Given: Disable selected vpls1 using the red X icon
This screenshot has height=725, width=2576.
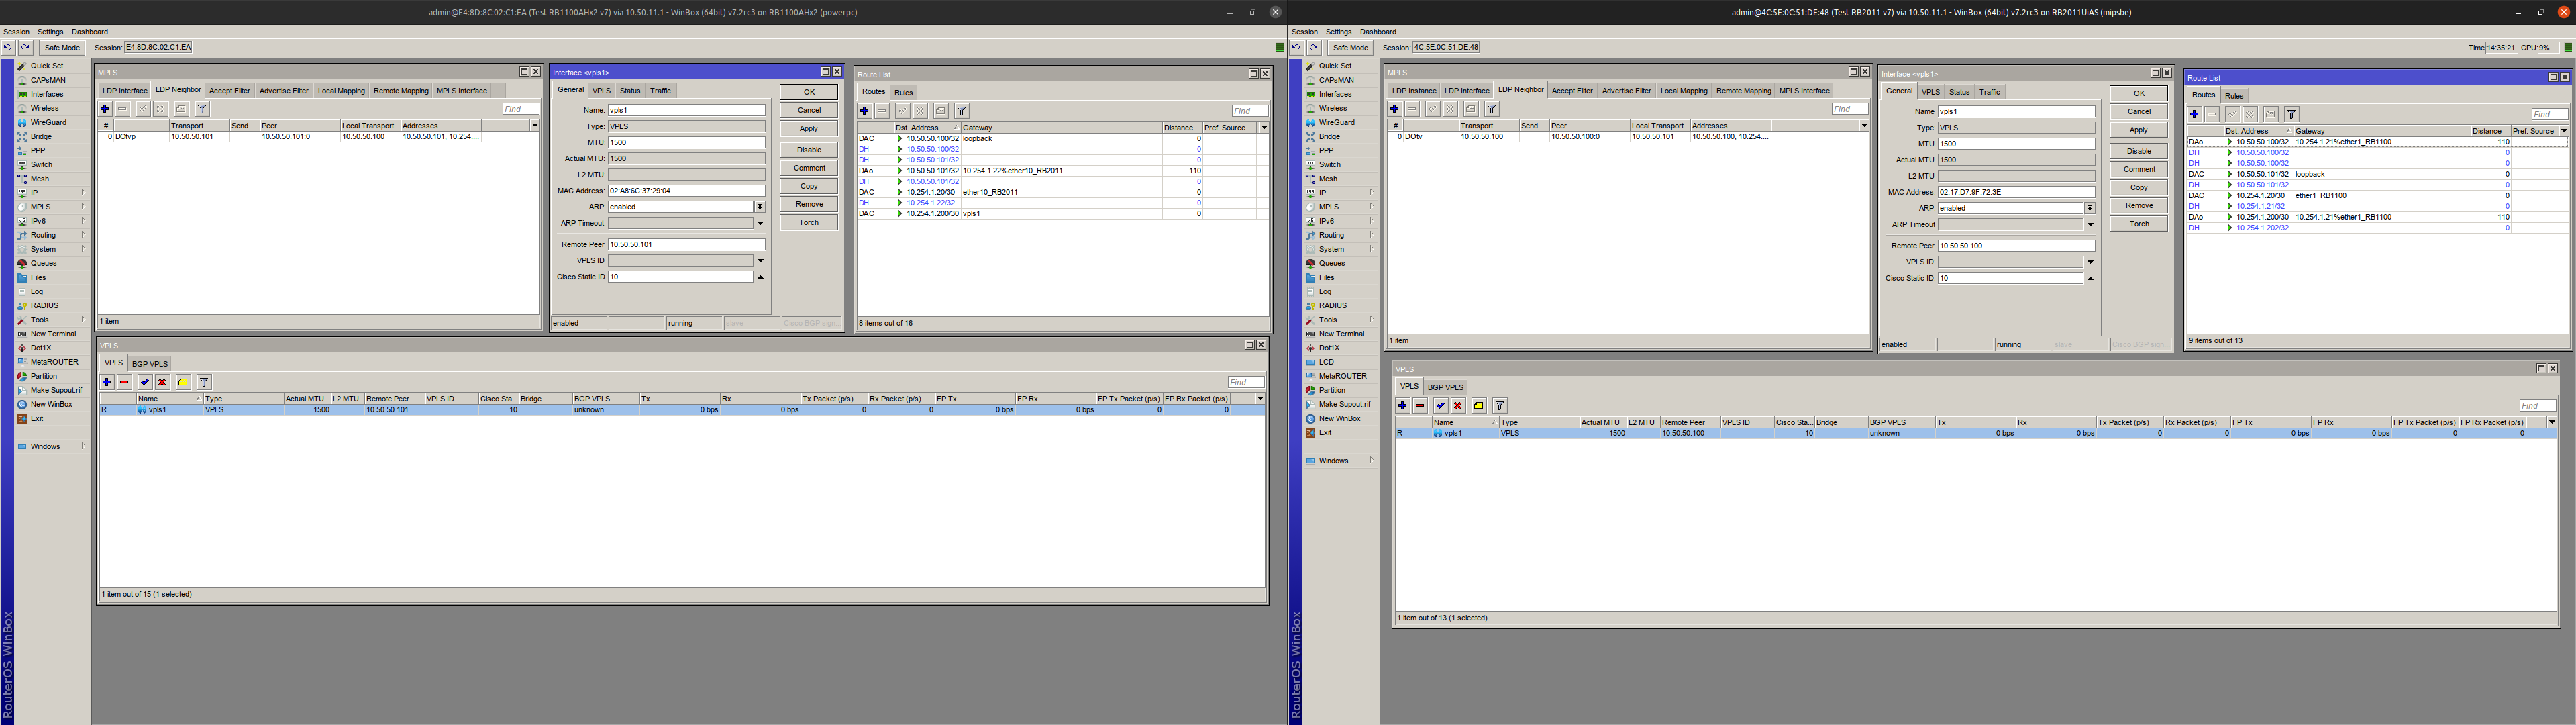Looking at the screenshot, I should 162,381.
